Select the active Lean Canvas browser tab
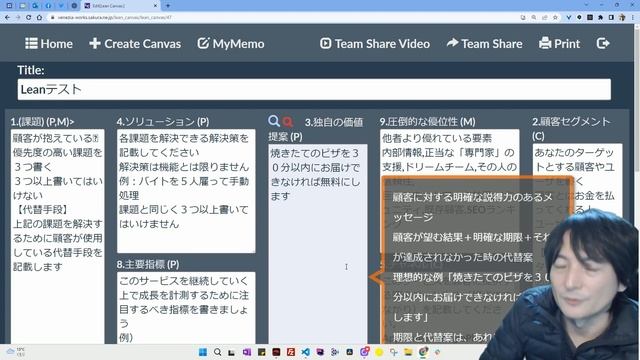This screenshot has width=640, height=360. (120, 6)
